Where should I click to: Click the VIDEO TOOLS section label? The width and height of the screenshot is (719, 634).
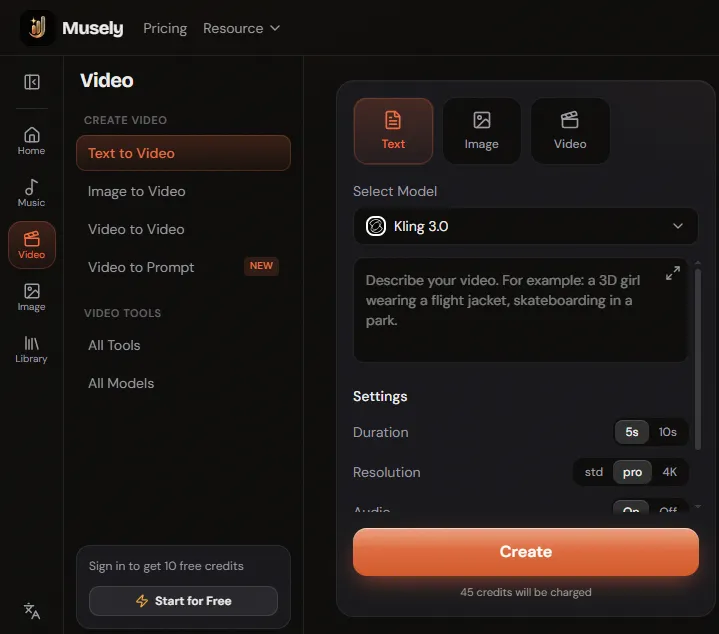[122, 313]
